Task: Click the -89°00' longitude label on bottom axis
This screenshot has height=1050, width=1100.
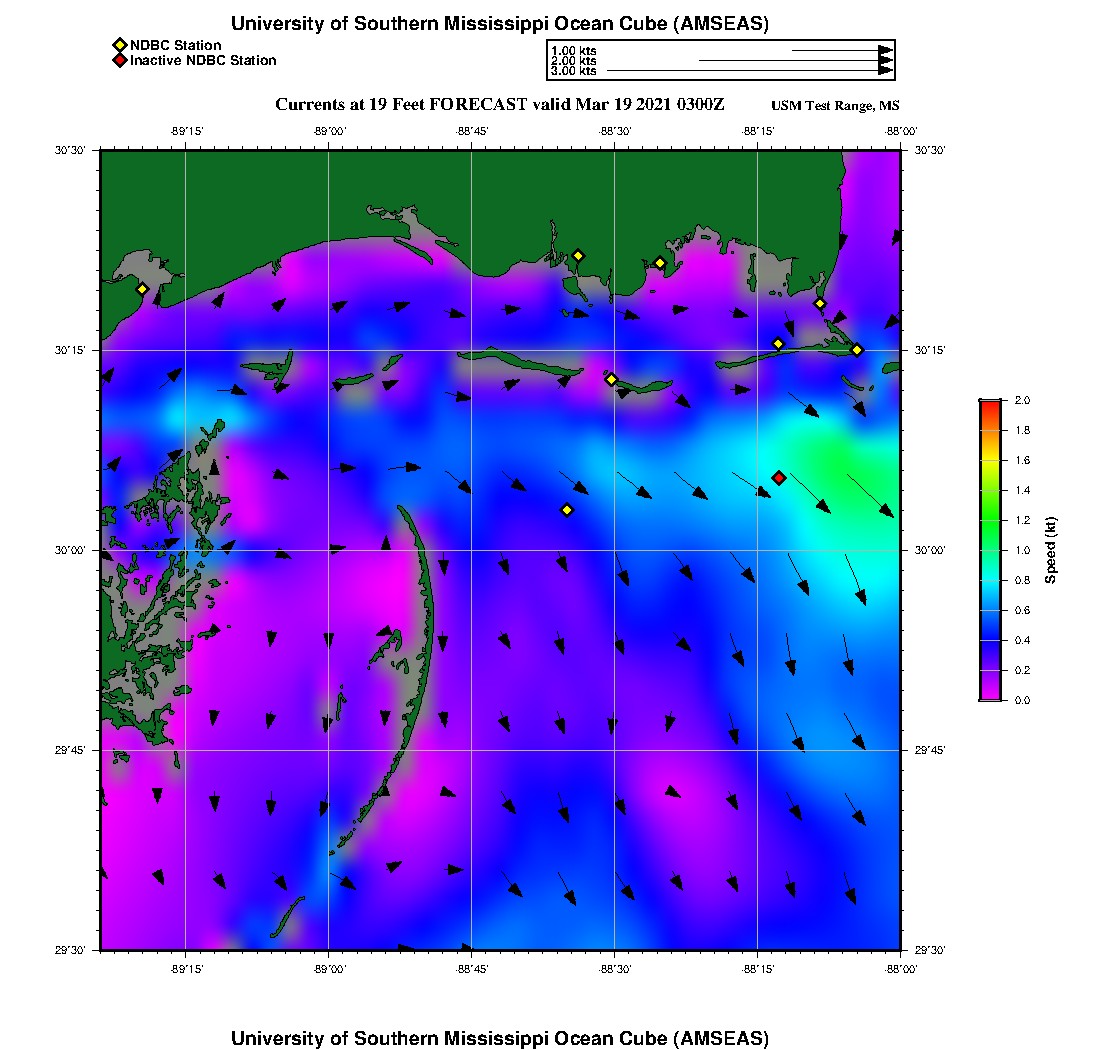Action: 329,969
